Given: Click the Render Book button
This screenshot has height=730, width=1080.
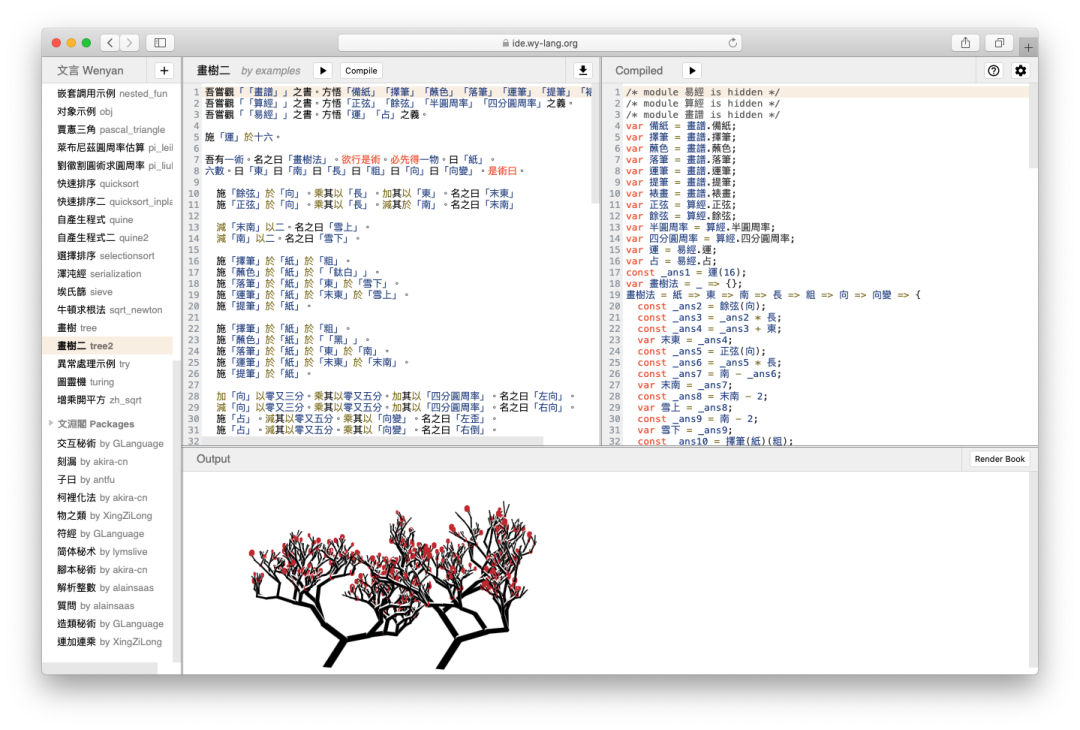Looking at the screenshot, I should click(x=999, y=459).
